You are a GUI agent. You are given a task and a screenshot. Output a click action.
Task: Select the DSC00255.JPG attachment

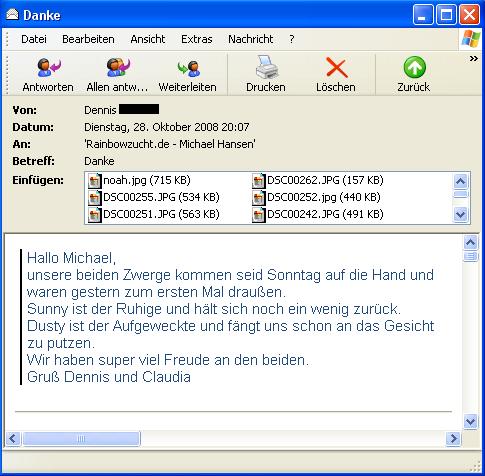pyautogui.click(x=154, y=197)
